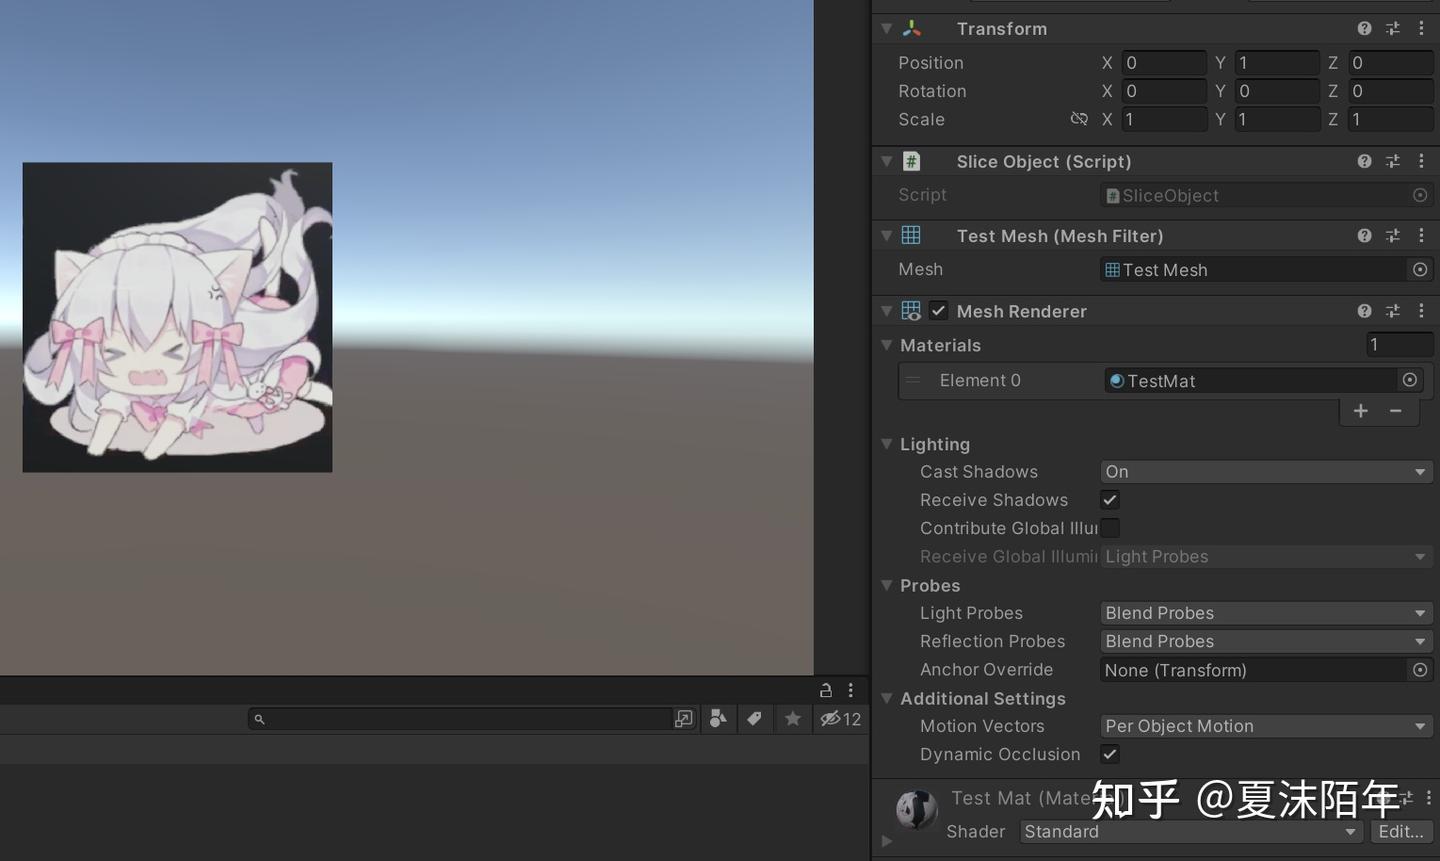
Task: Open the Mesh Renderer three-dot context menu
Action: coord(1421,310)
